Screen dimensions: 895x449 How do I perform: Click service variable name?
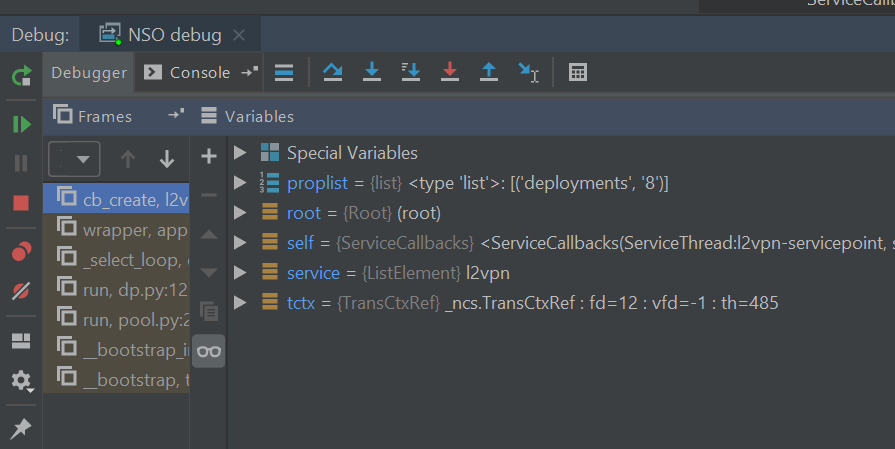click(x=313, y=273)
